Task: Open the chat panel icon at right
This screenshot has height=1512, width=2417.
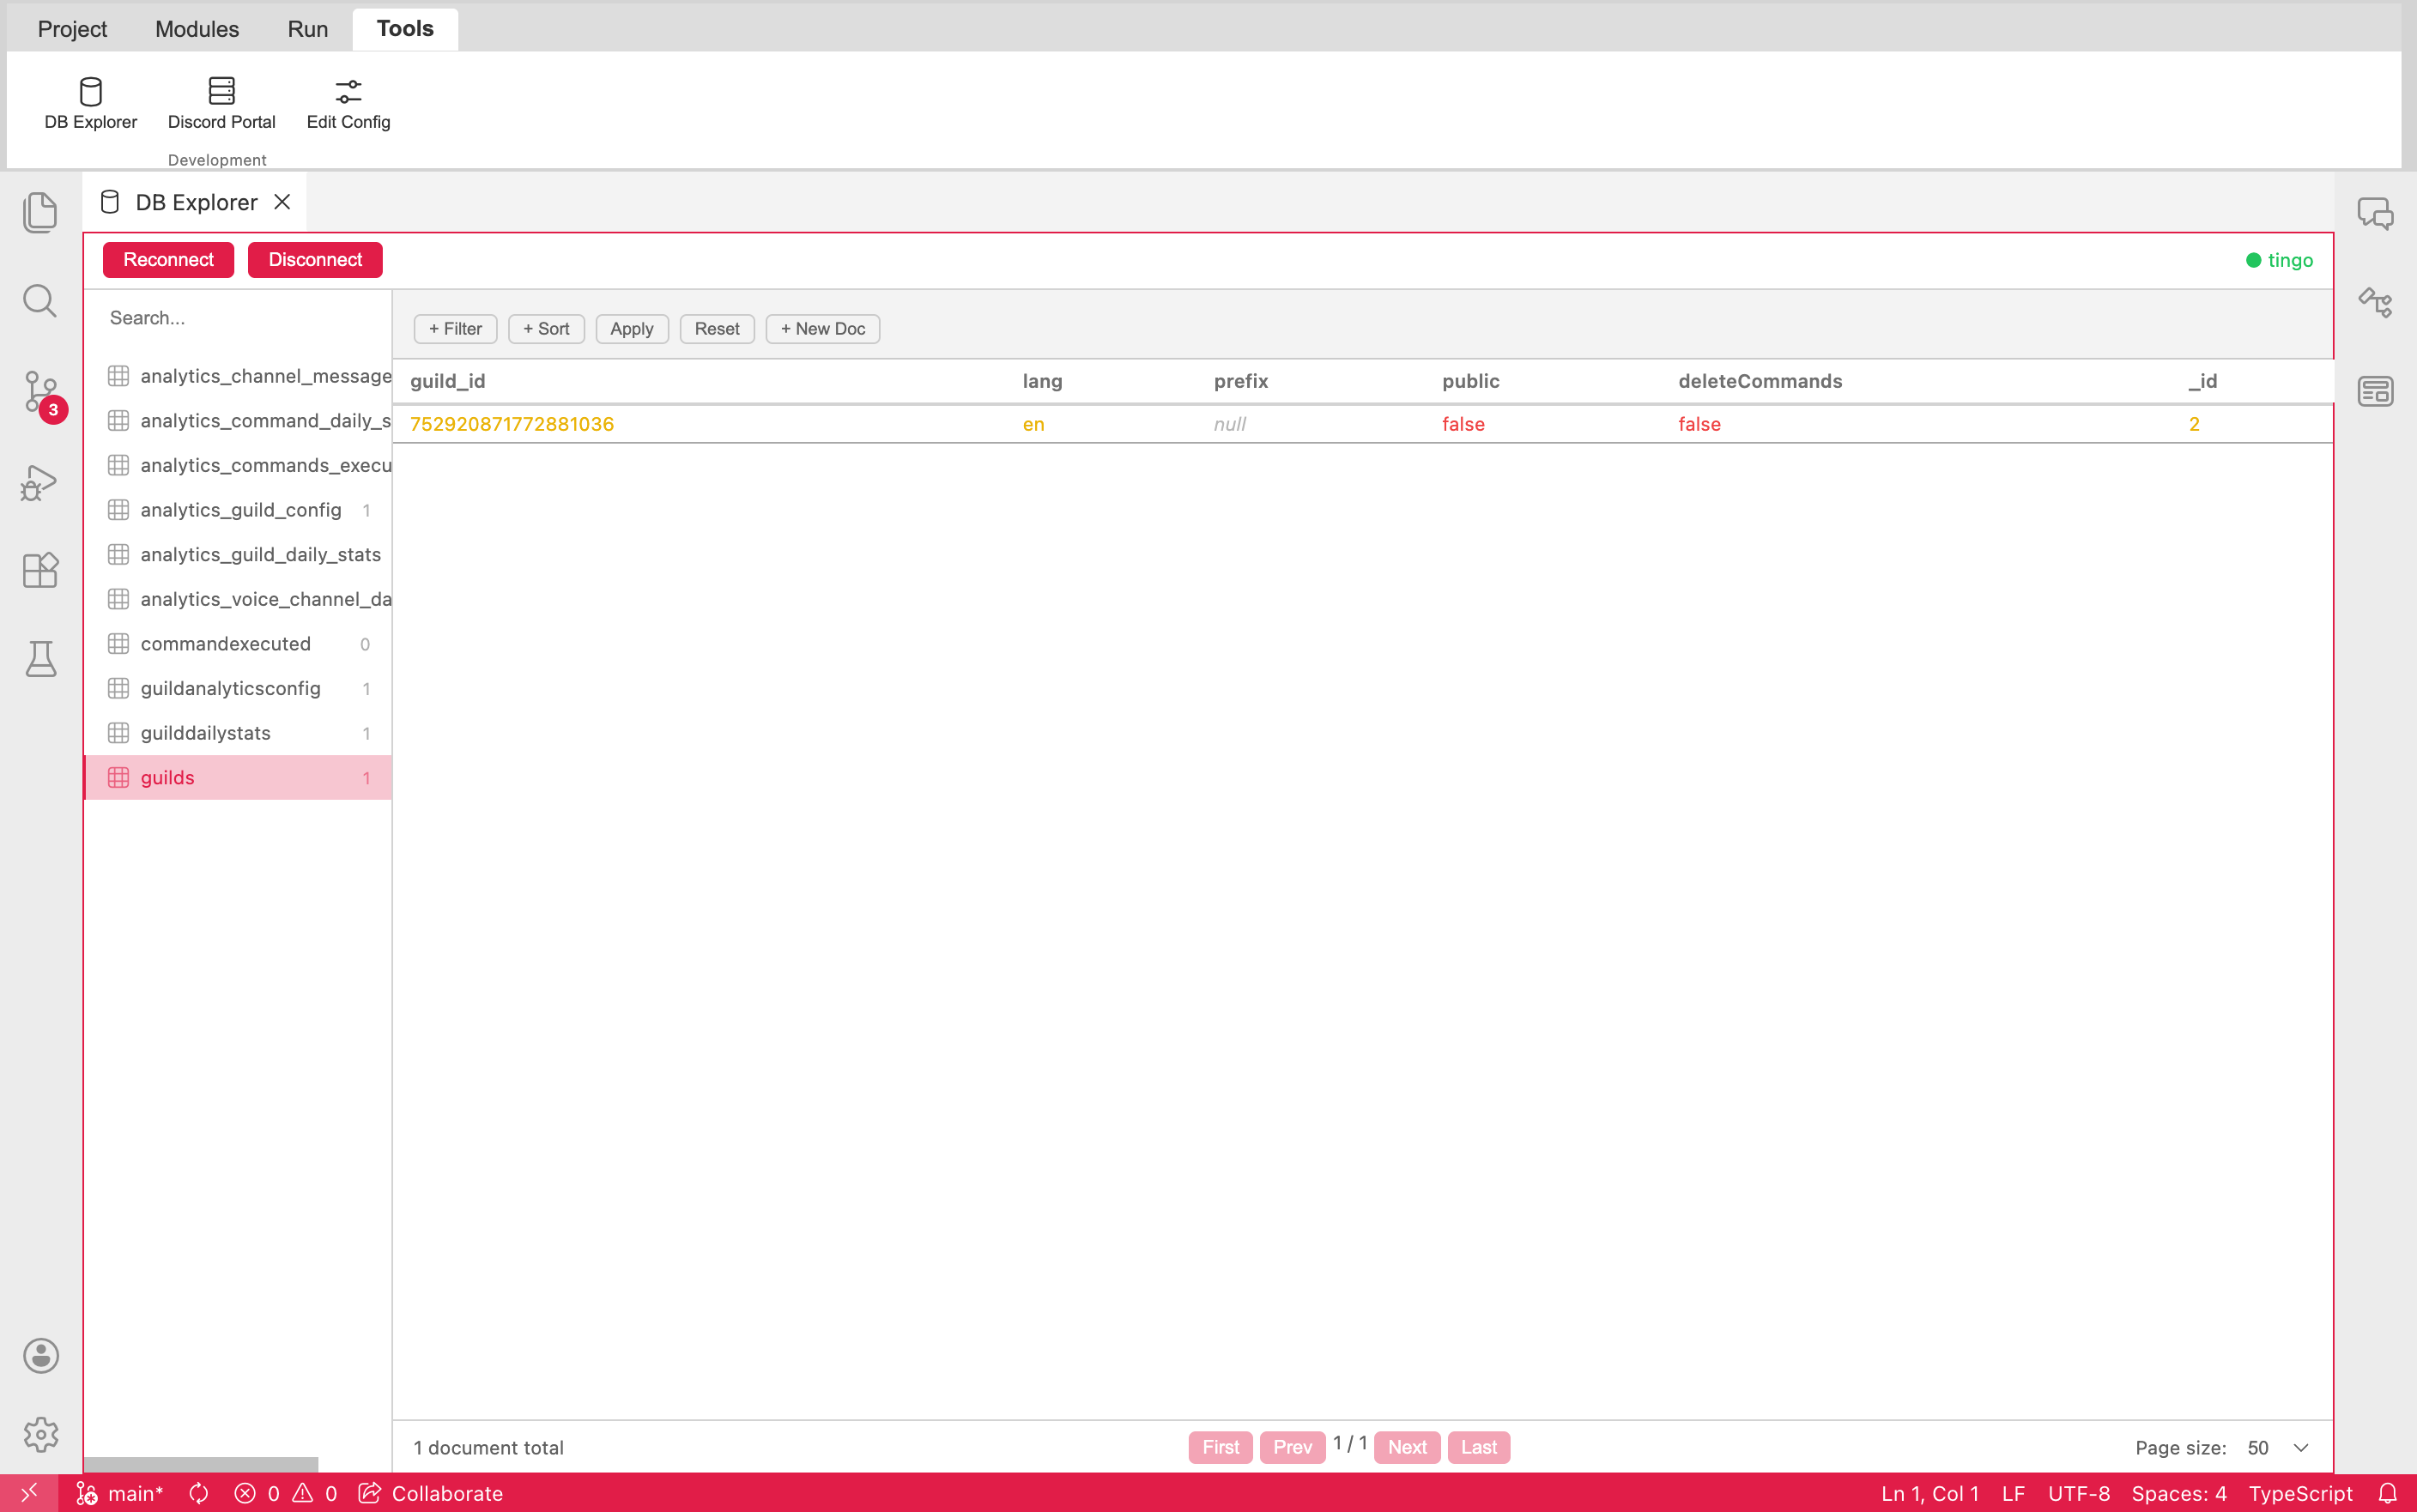Action: [x=2375, y=213]
